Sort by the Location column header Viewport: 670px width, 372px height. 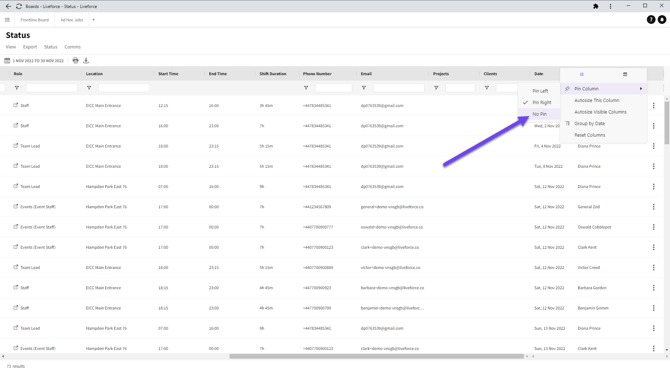point(94,74)
